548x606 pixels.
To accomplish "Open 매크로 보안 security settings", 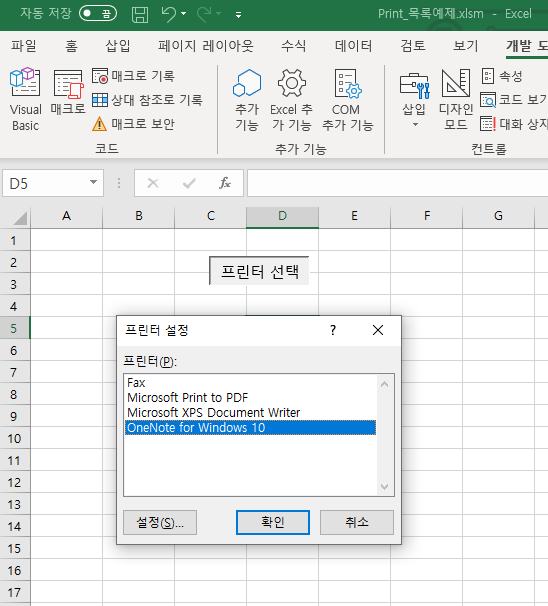I will coord(133,124).
